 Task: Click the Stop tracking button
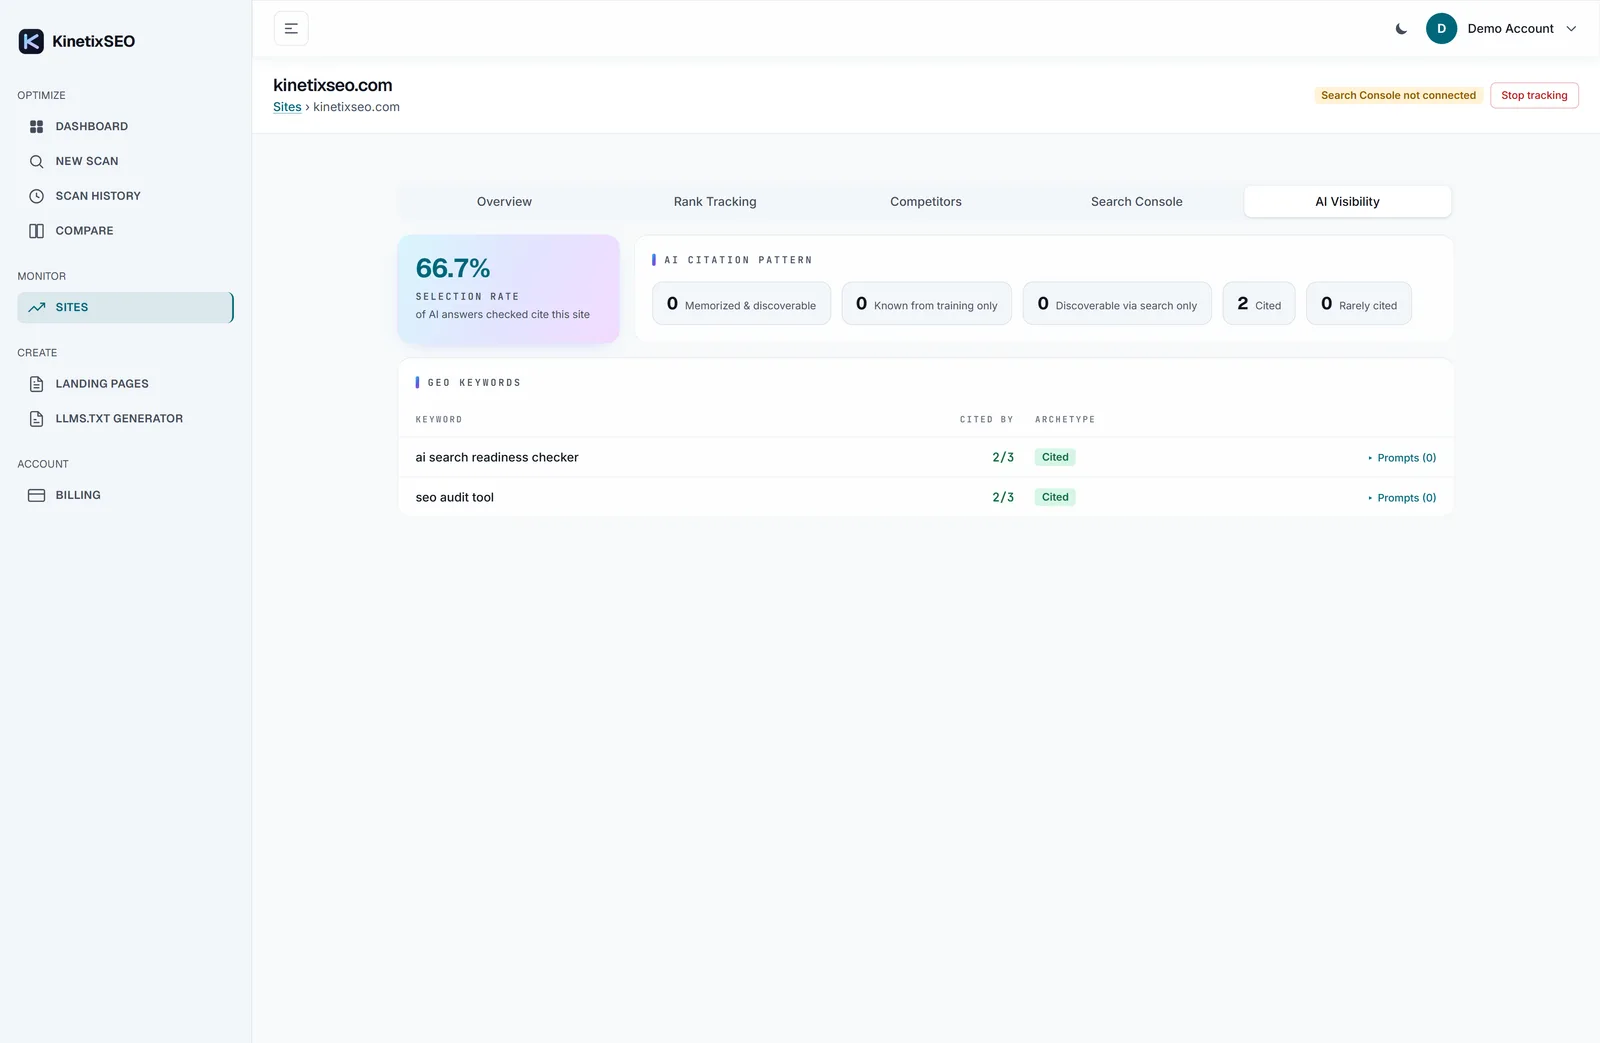pyautogui.click(x=1534, y=96)
